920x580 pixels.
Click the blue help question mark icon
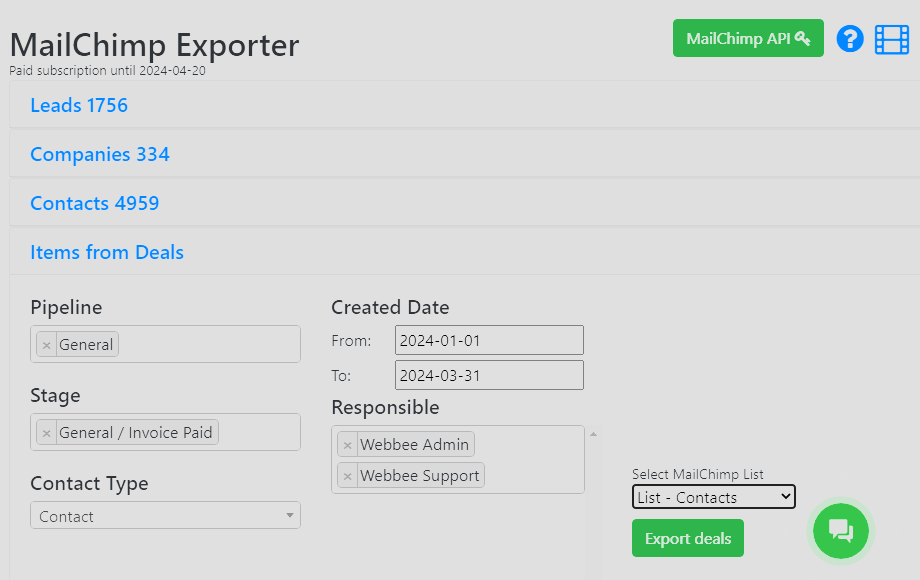click(850, 39)
